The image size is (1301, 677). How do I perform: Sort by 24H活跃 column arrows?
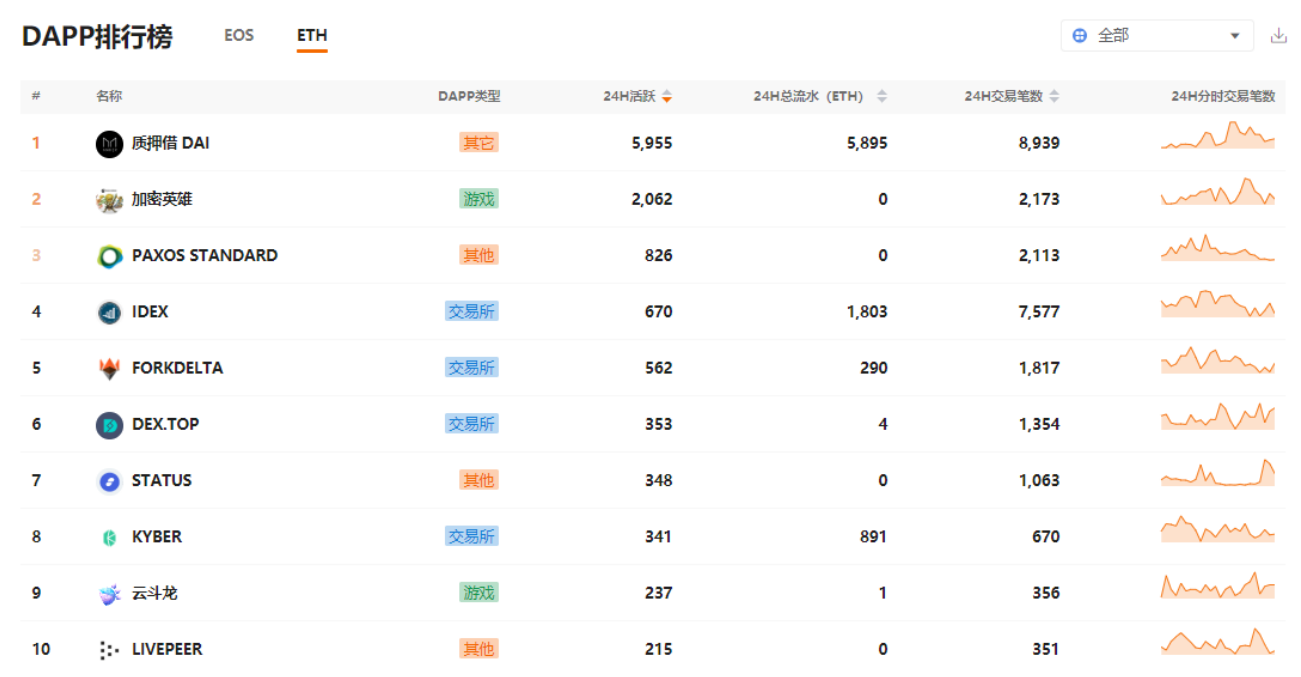pos(667,96)
